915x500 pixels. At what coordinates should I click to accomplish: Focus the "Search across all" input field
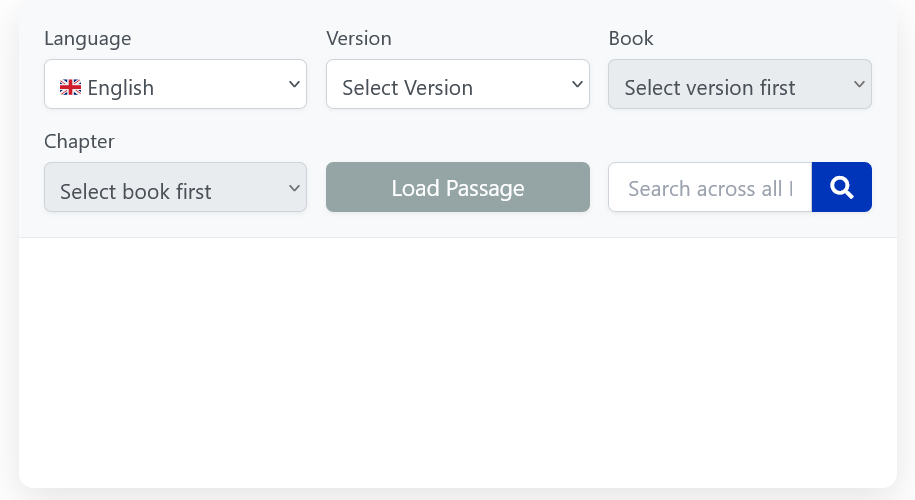[x=710, y=187]
